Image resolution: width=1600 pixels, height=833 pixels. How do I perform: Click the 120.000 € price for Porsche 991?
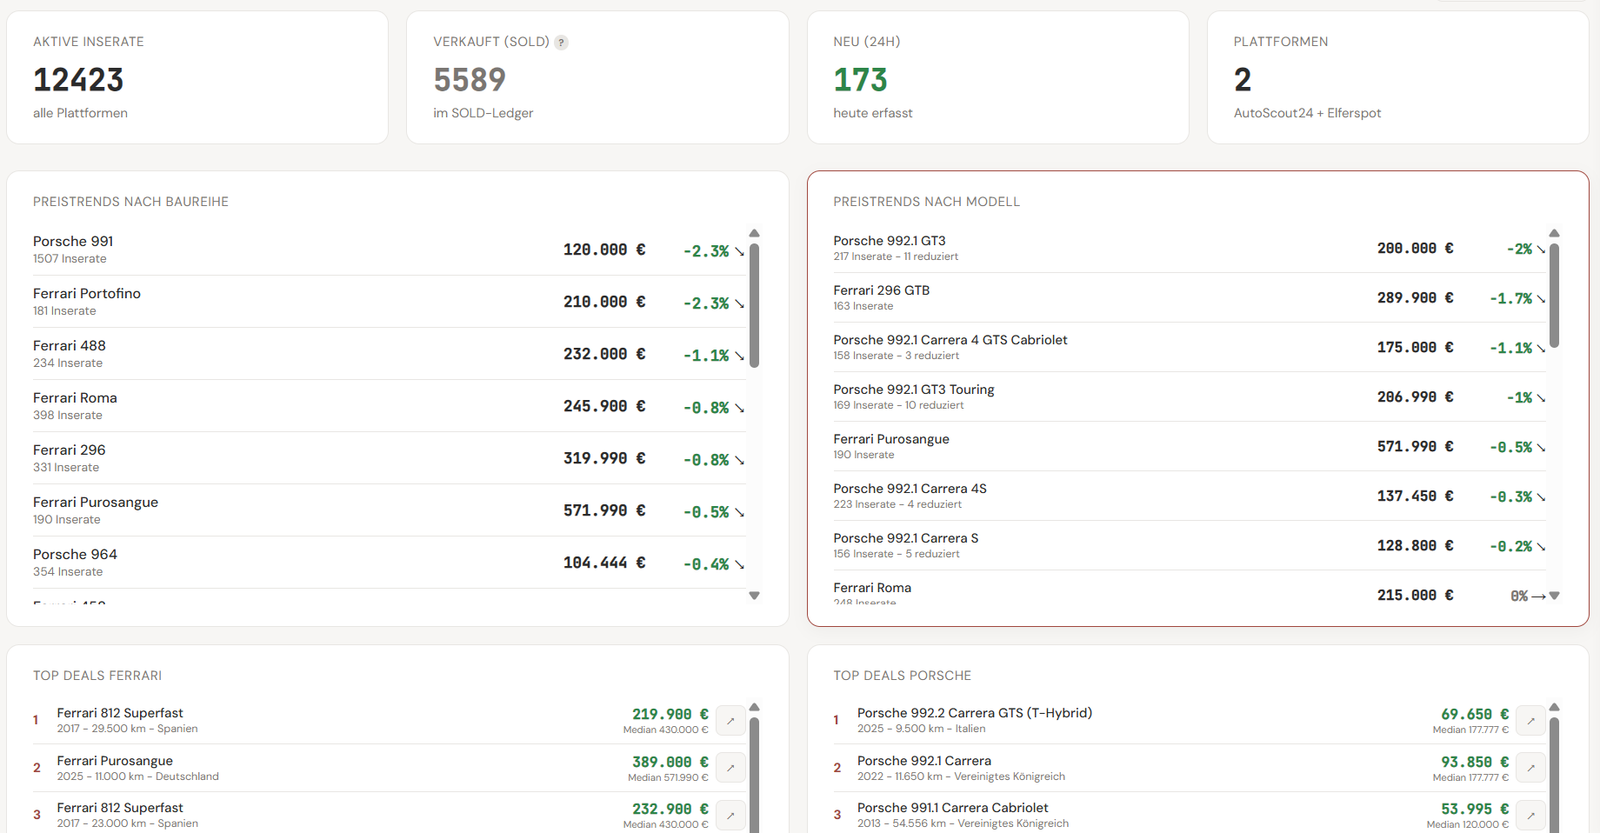coord(604,250)
